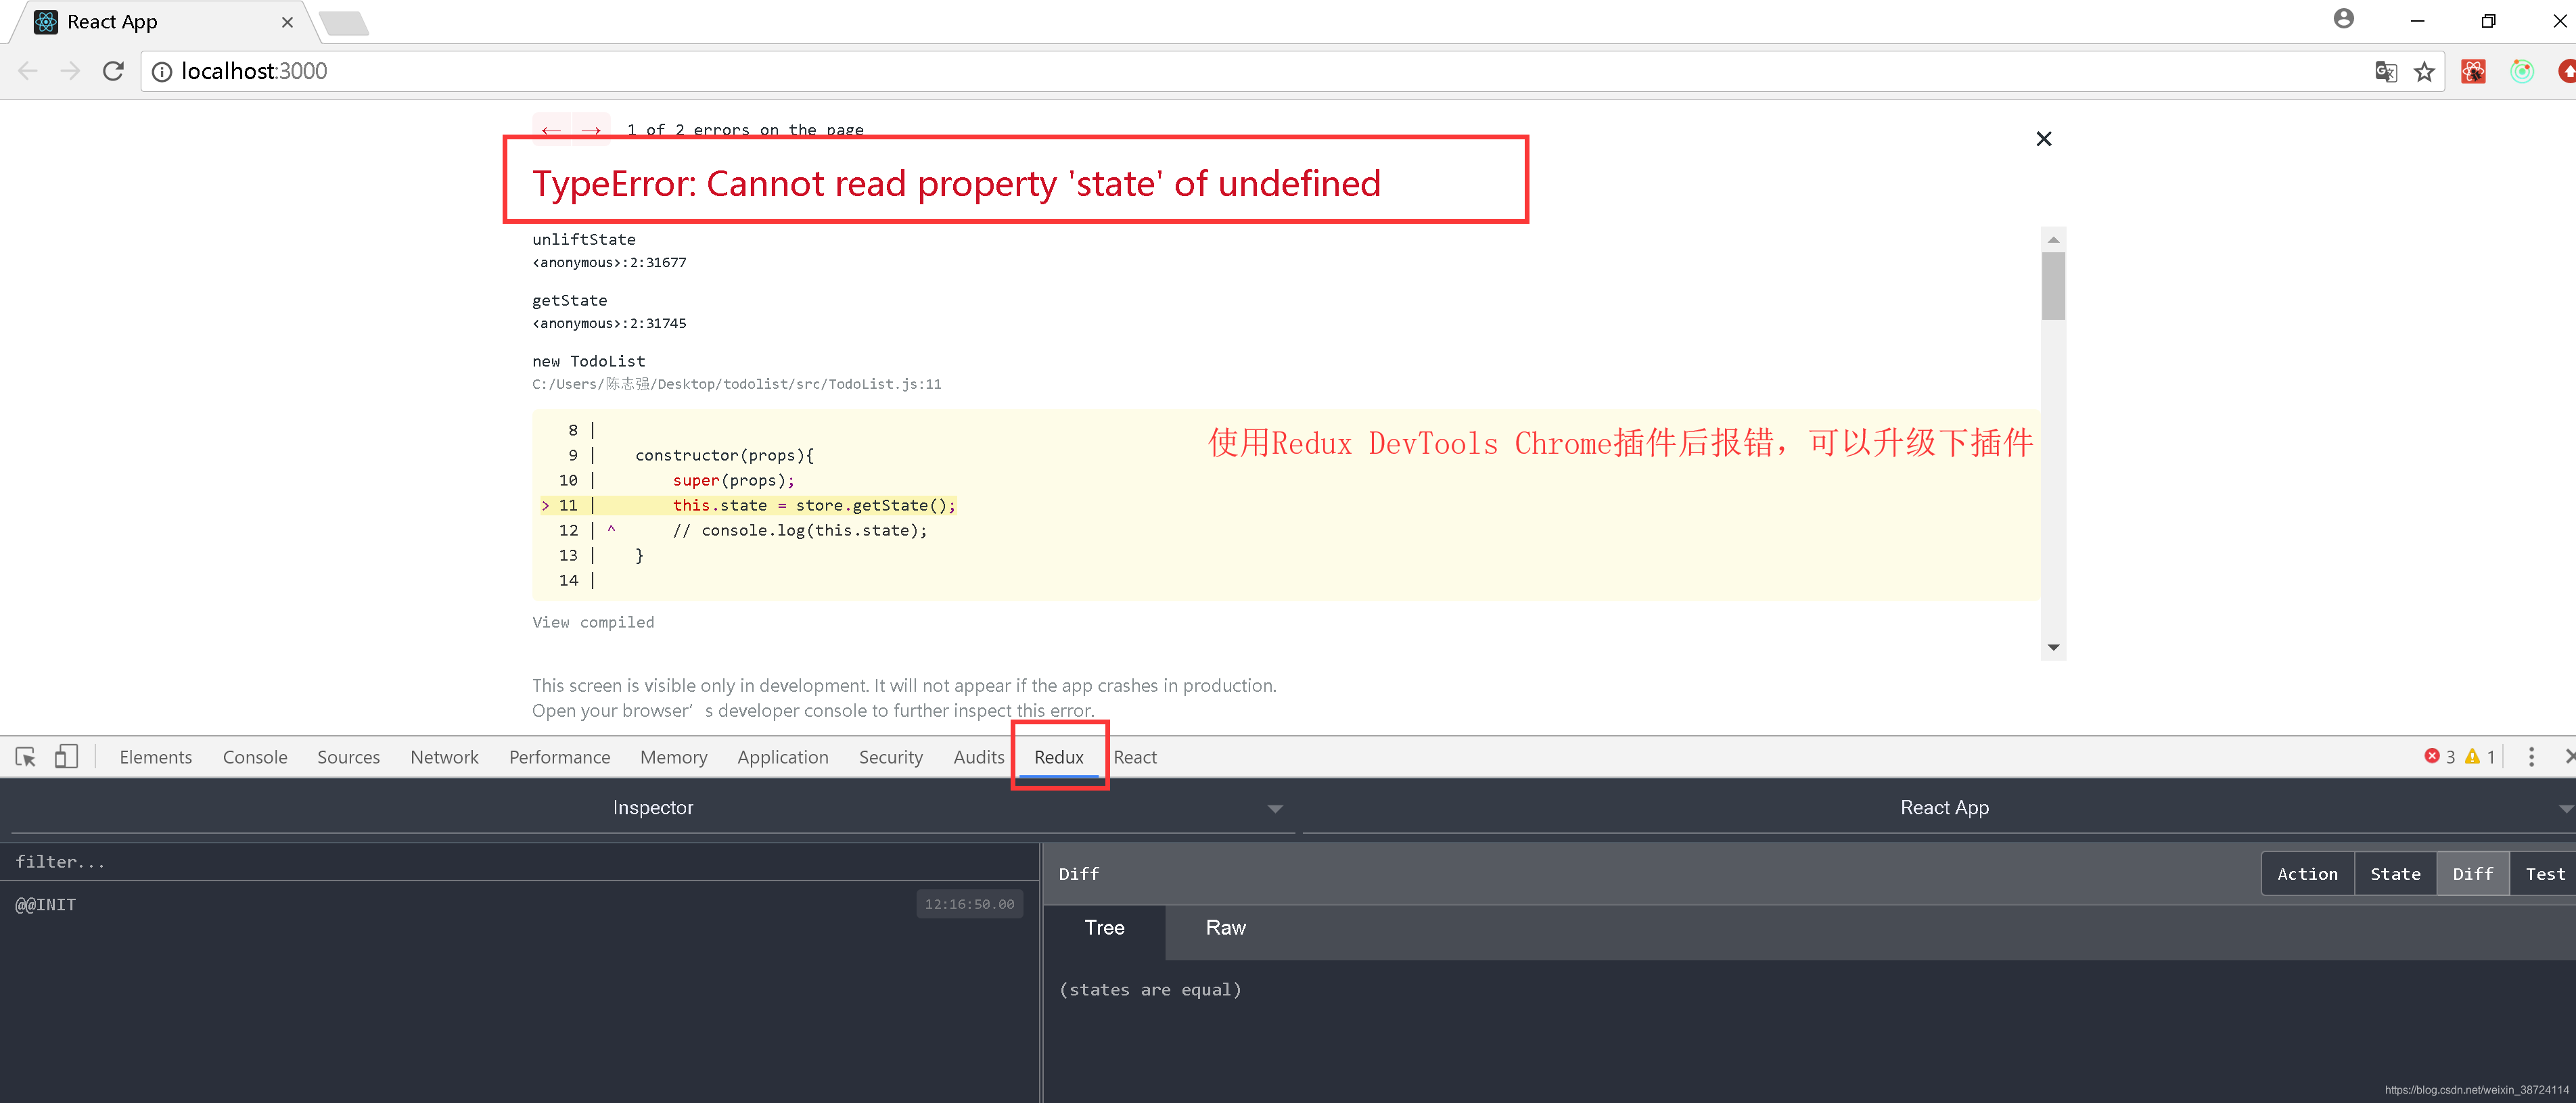2576x1103 pixels.
Task: Expand the Inspector monitor dropdown
Action: pyautogui.click(x=652, y=808)
